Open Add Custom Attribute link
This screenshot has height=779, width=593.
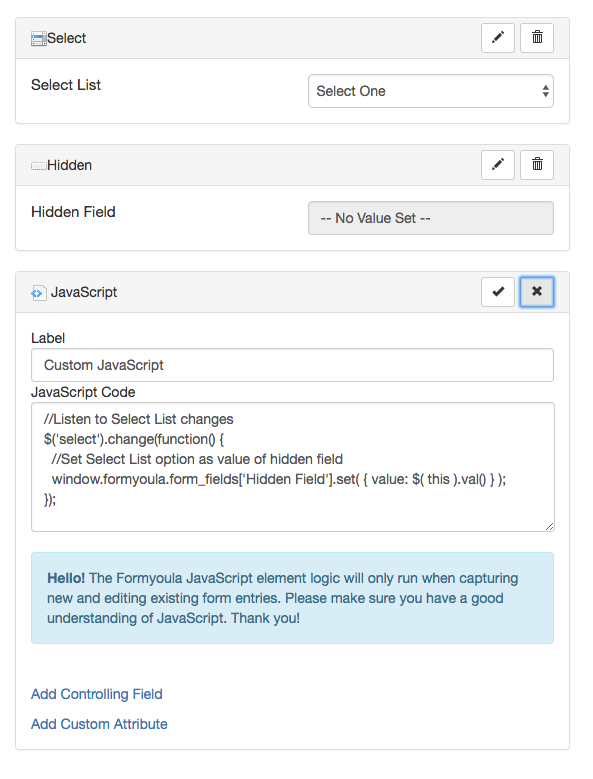point(99,724)
